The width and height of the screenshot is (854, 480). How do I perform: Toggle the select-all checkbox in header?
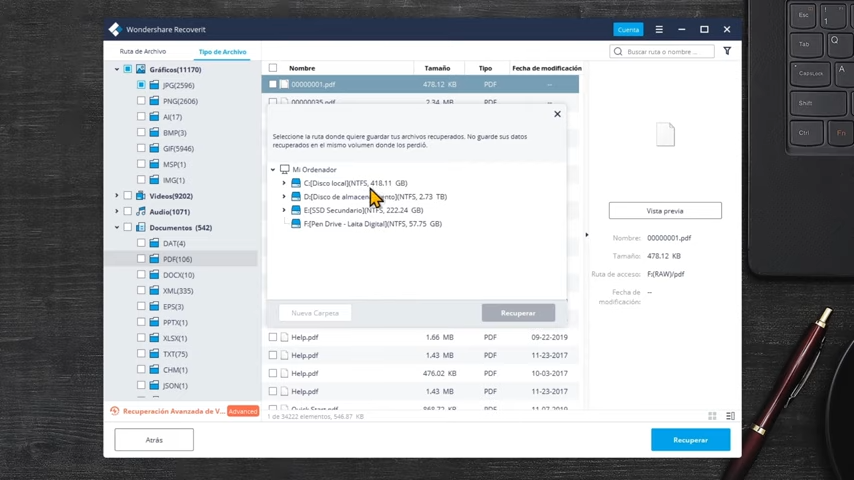(x=273, y=68)
